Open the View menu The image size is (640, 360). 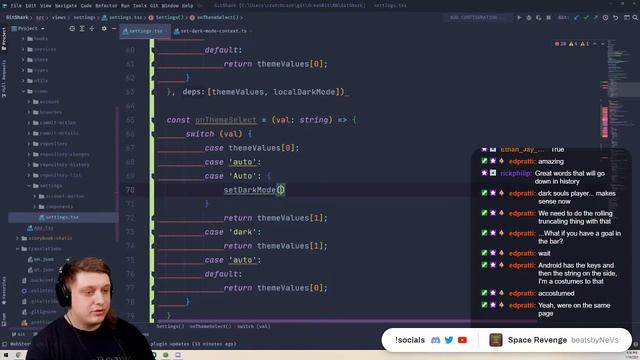45,6
